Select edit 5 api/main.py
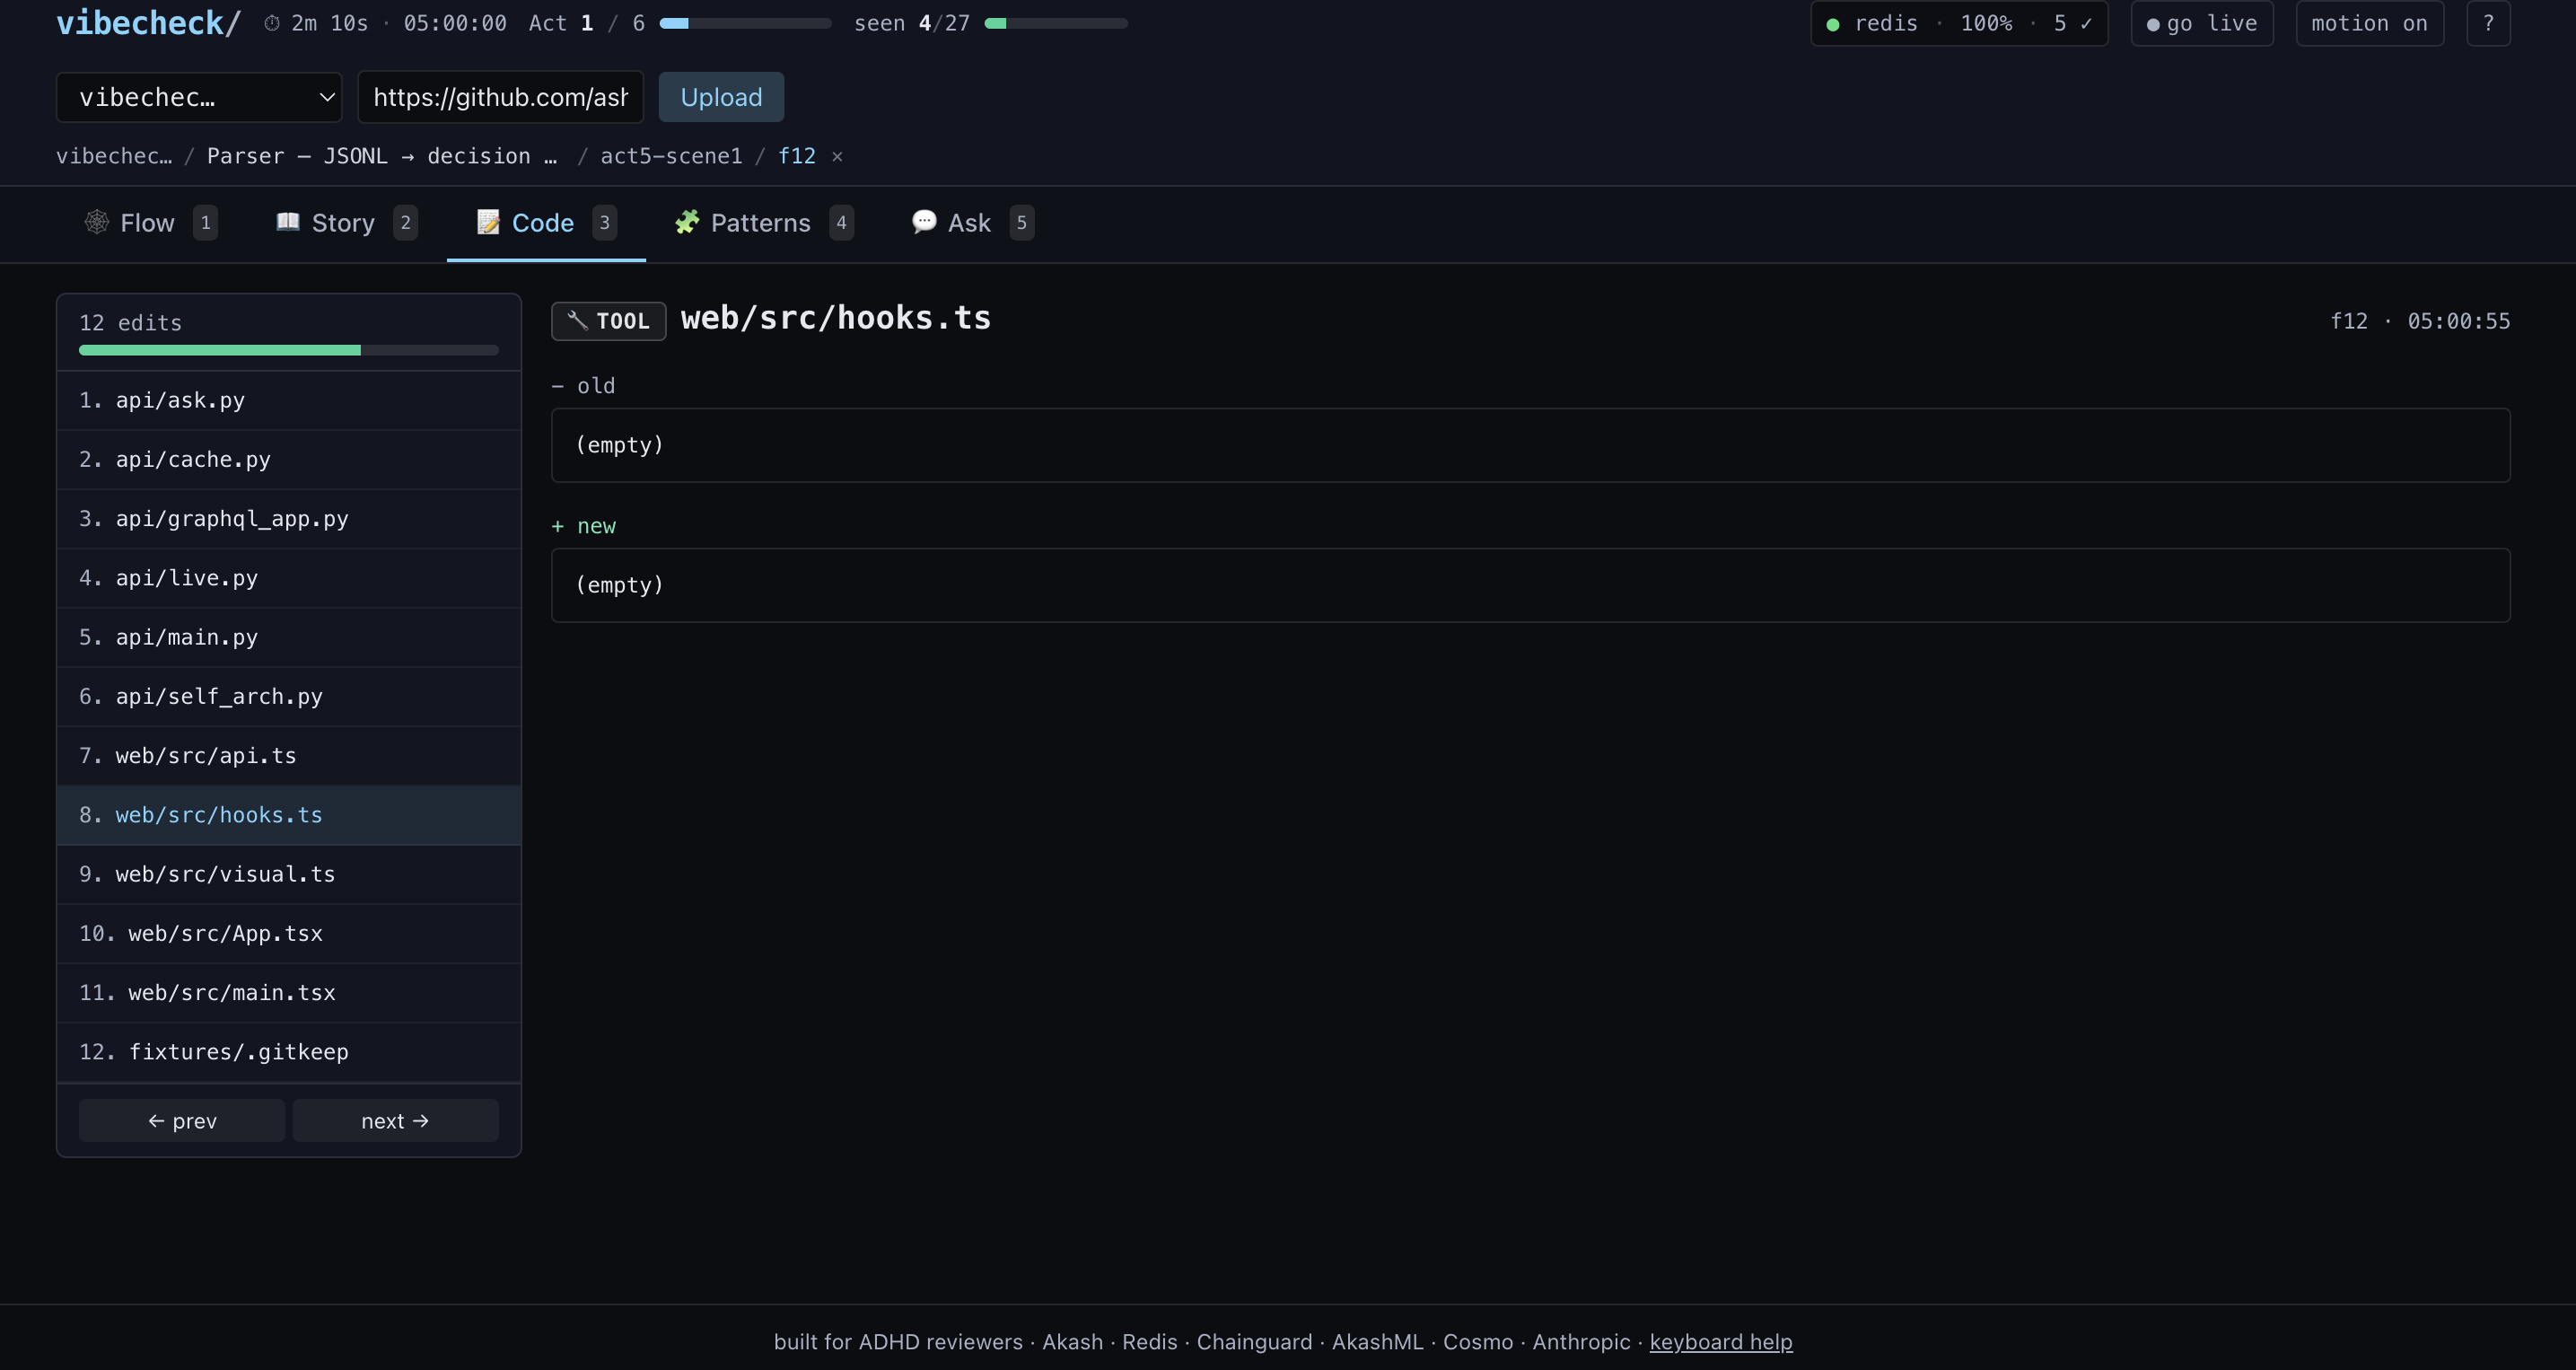The image size is (2576, 1370). click(289, 637)
